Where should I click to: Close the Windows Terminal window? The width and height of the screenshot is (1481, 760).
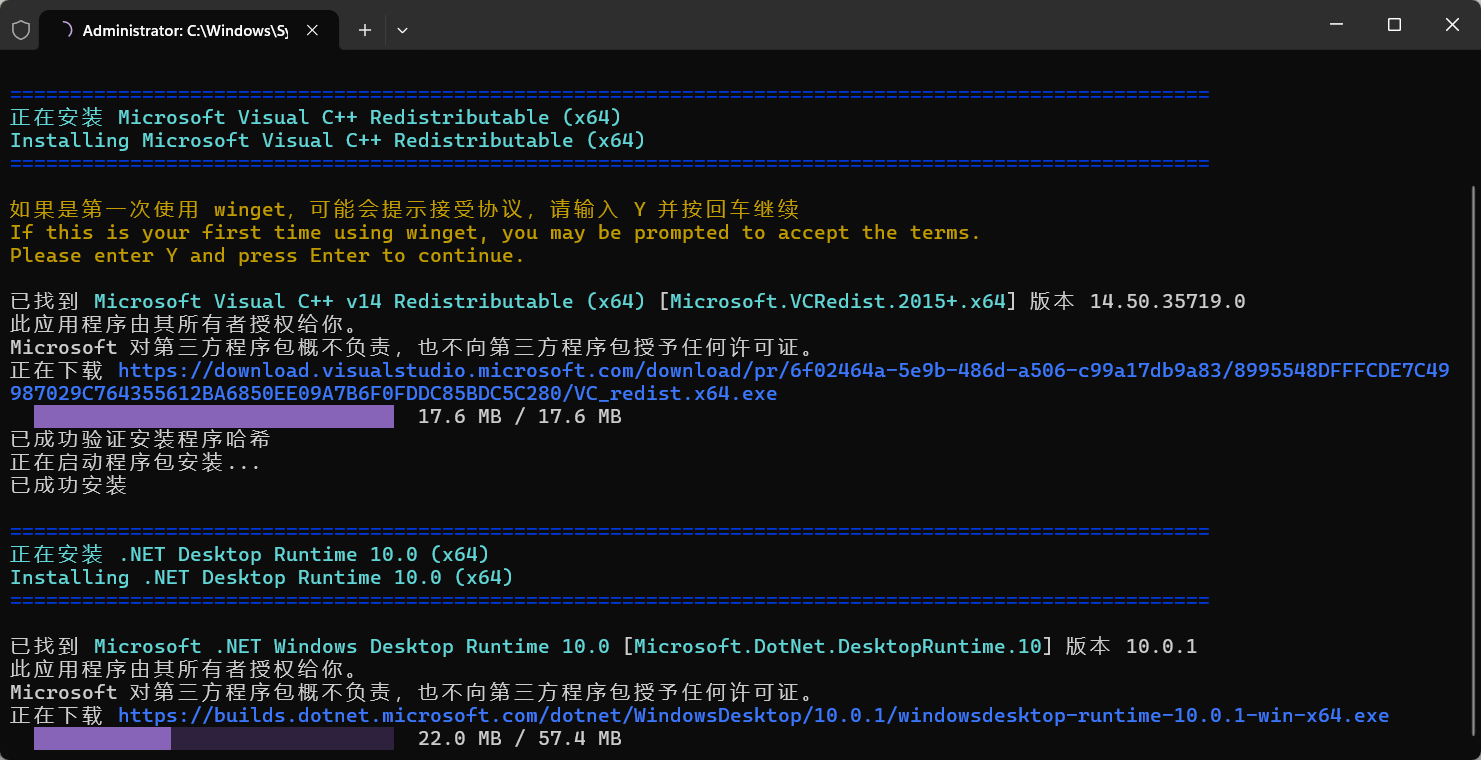1452,25
